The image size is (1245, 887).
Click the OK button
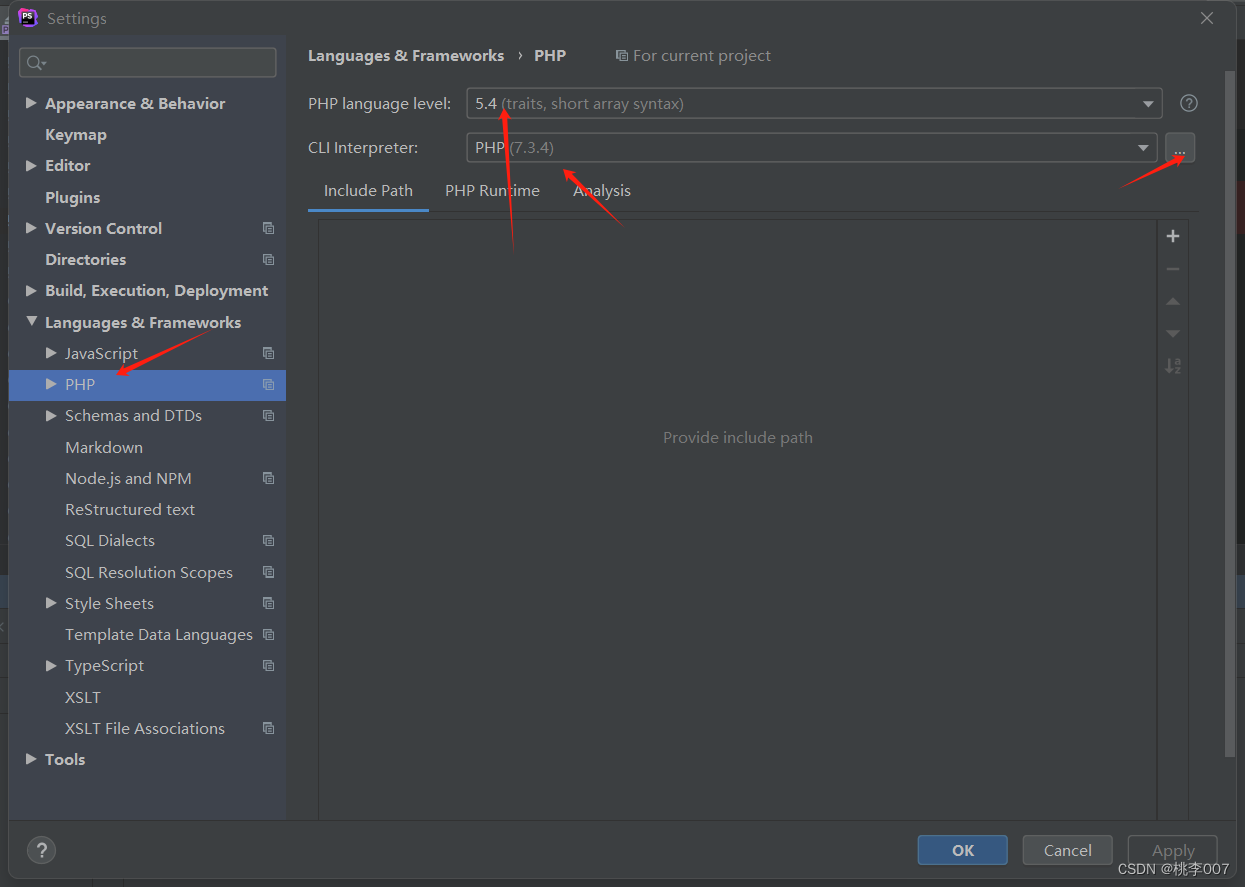click(x=962, y=850)
